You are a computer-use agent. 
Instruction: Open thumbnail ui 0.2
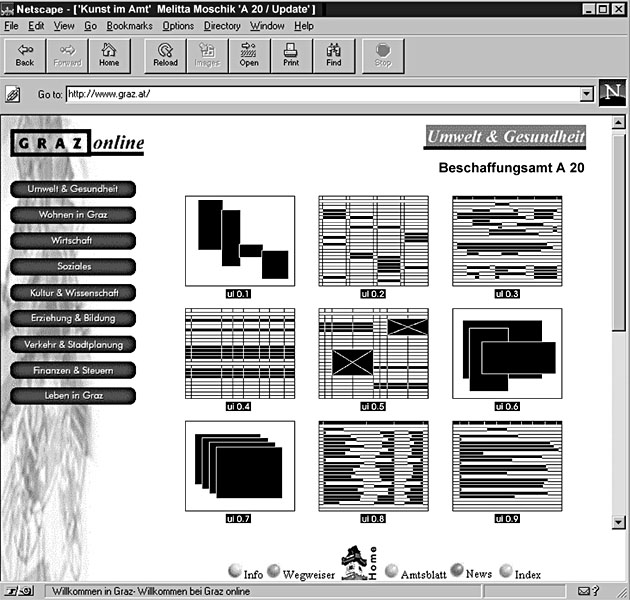374,241
